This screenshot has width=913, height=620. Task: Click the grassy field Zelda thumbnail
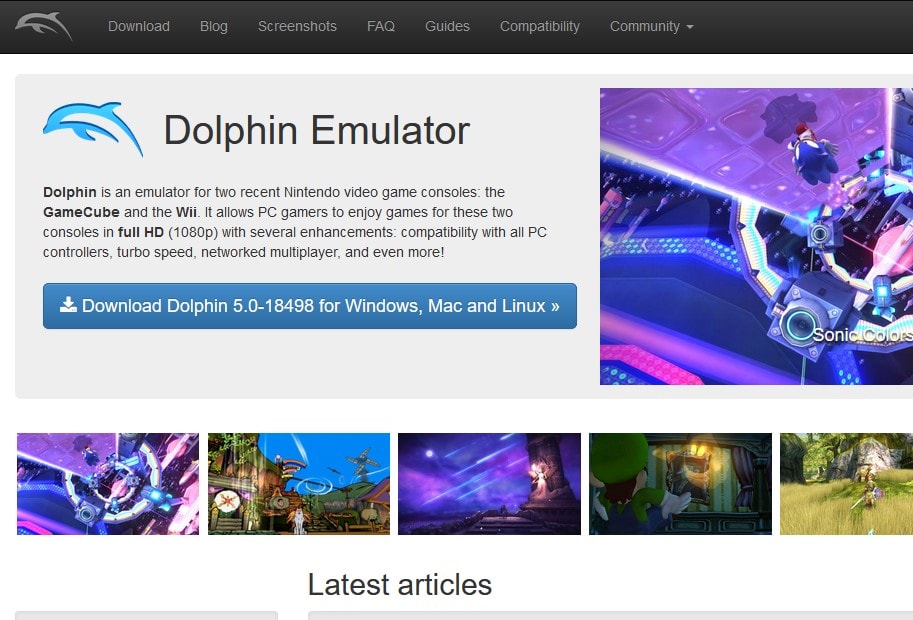[846, 484]
